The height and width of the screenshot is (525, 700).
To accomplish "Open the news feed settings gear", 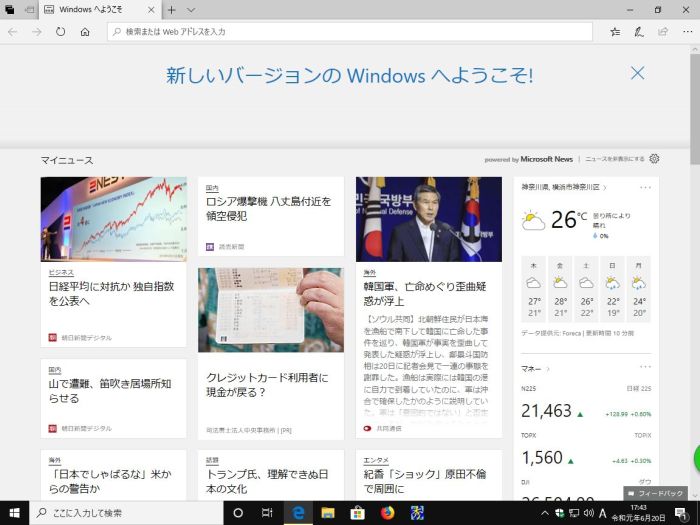I will [654, 159].
